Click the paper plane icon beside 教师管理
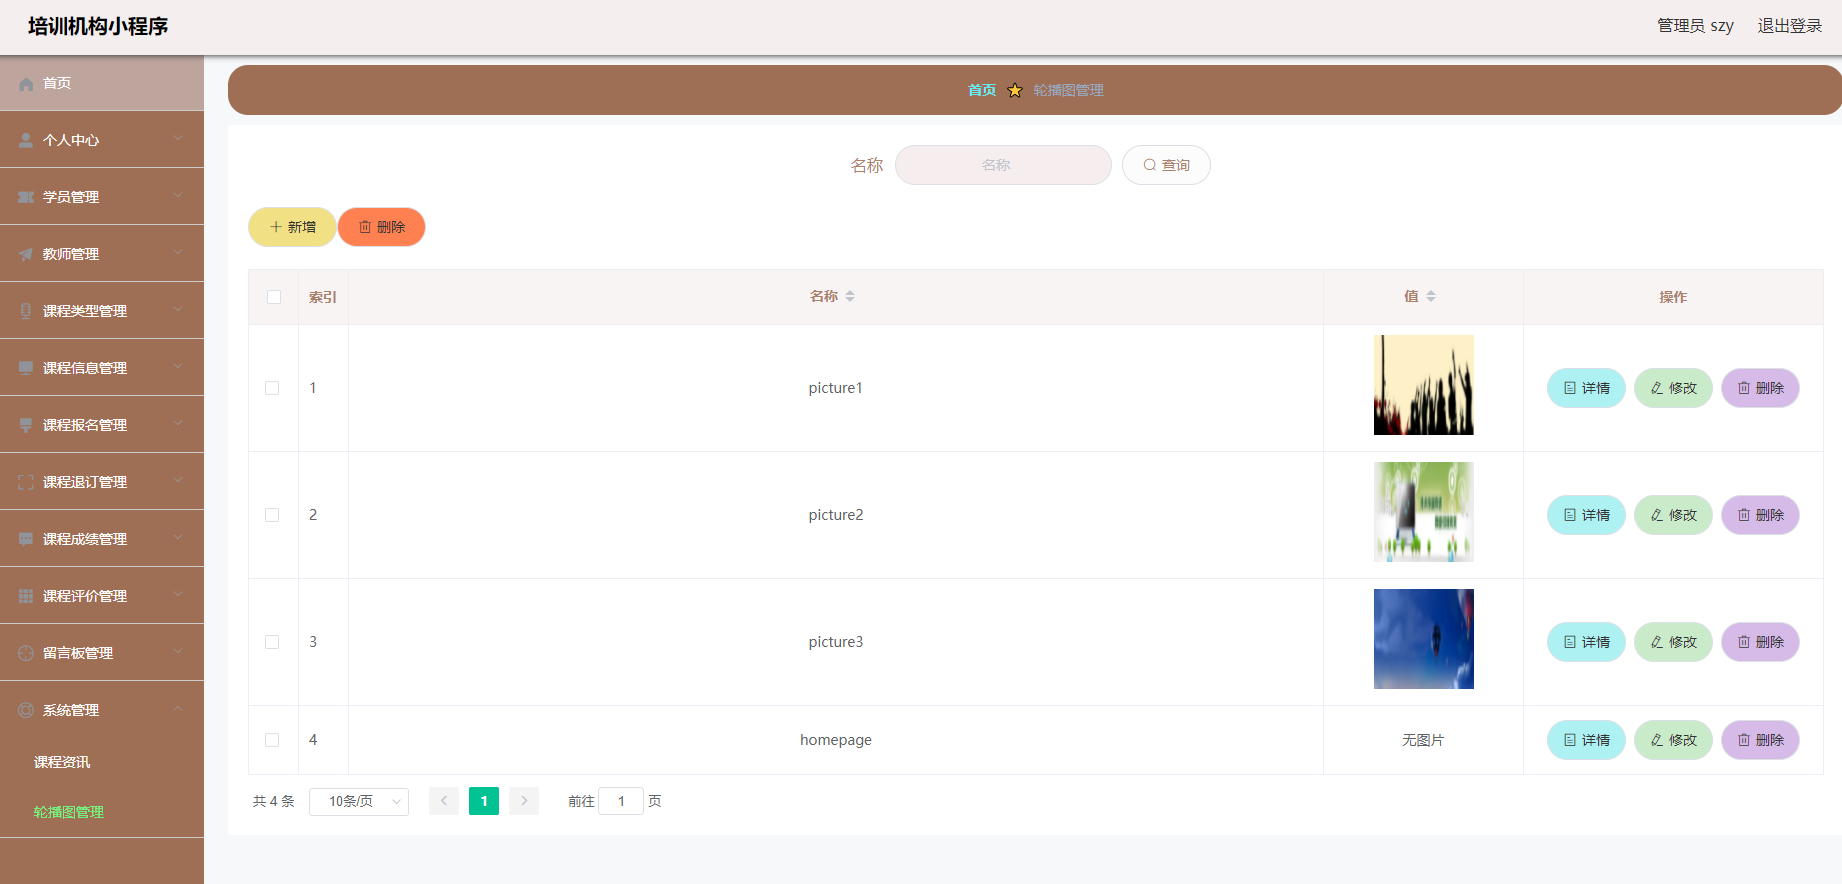1842x884 pixels. pyautogui.click(x=26, y=255)
